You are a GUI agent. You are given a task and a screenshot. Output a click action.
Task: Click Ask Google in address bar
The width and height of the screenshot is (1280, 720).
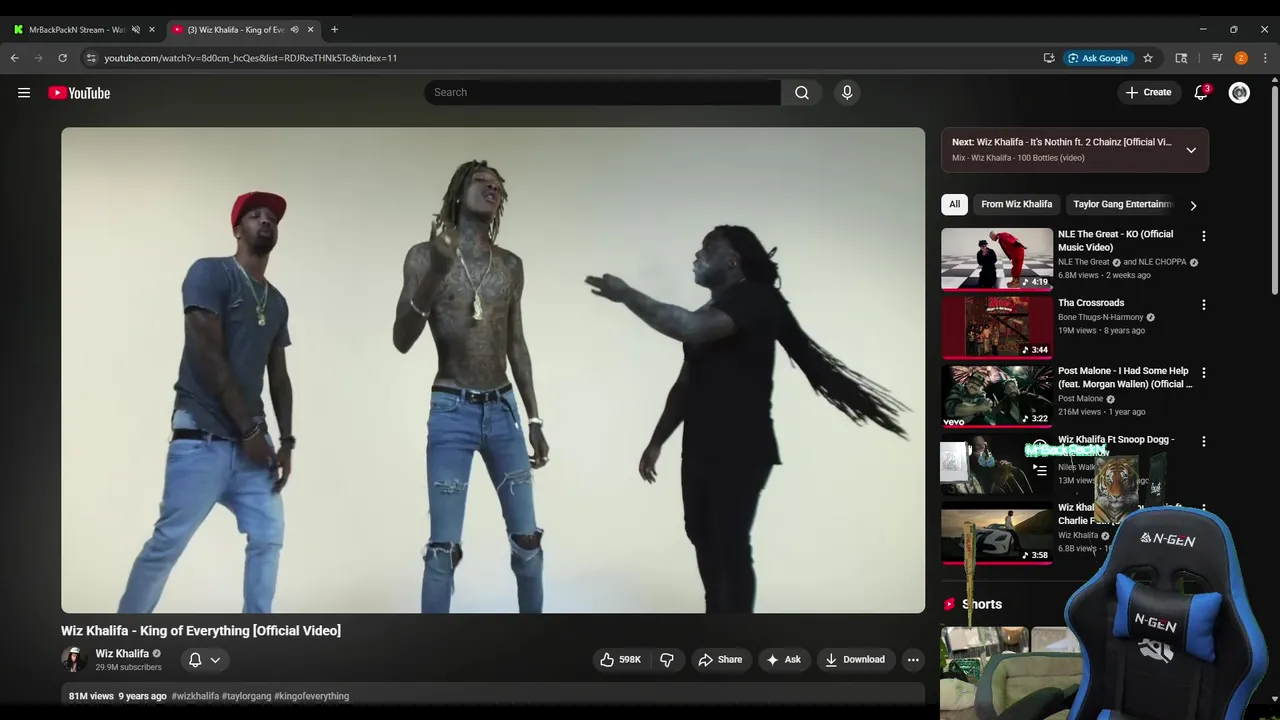1097,58
